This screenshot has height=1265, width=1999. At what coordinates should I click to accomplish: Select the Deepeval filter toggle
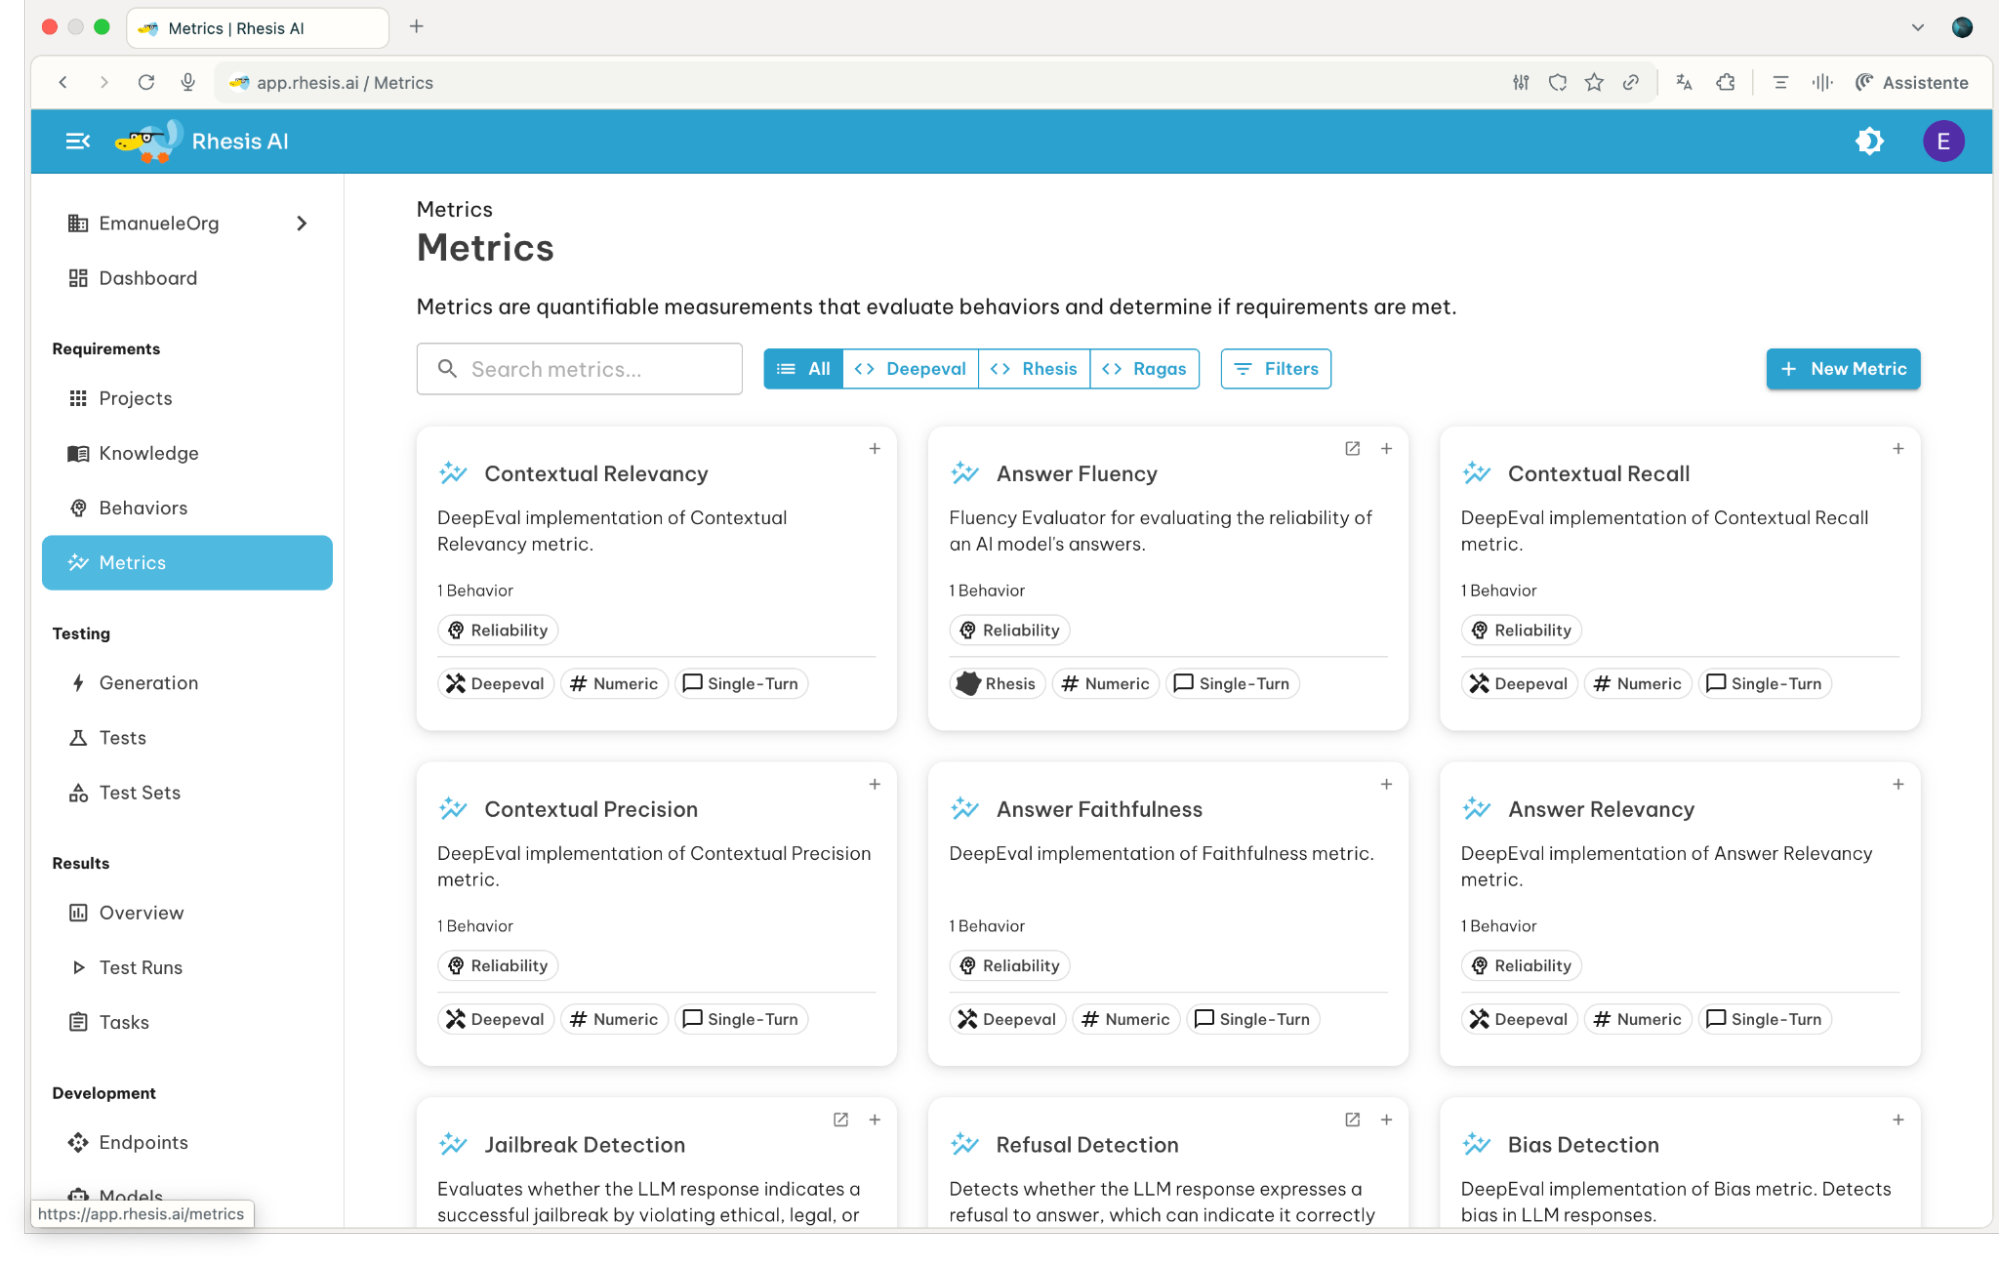[x=910, y=369]
